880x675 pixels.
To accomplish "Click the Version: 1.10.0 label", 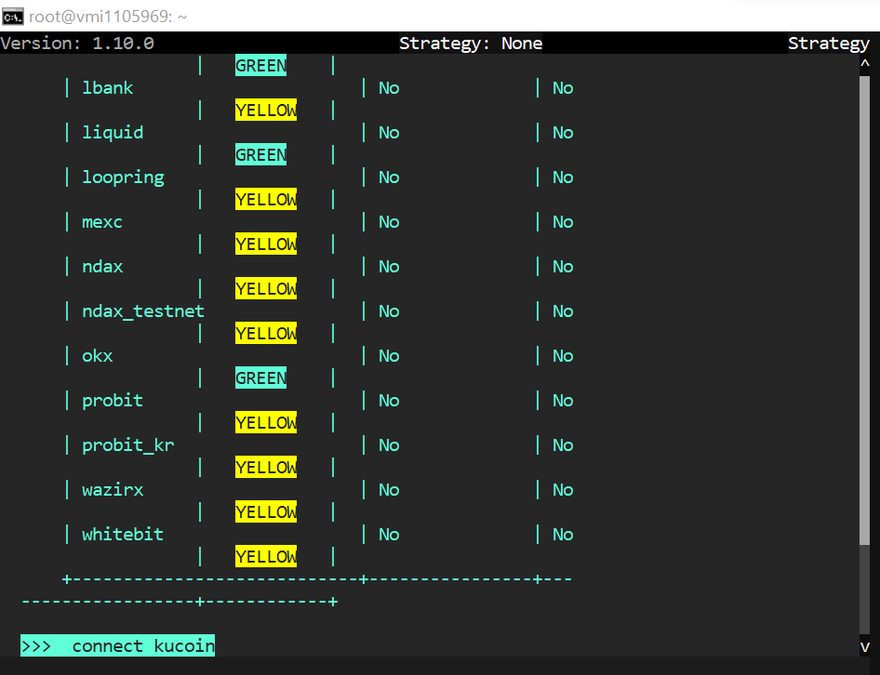I will click(x=77, y=43).
